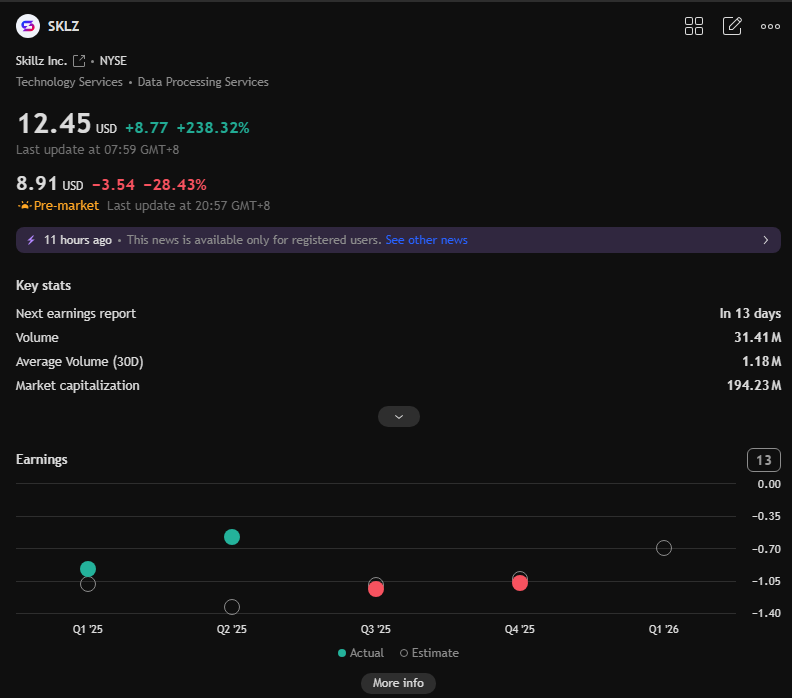Image resolution: width=792 pixels, height=698 pixels.
Task: Click the 8.91 pre-market price
Action: click(x=36, y=184)
